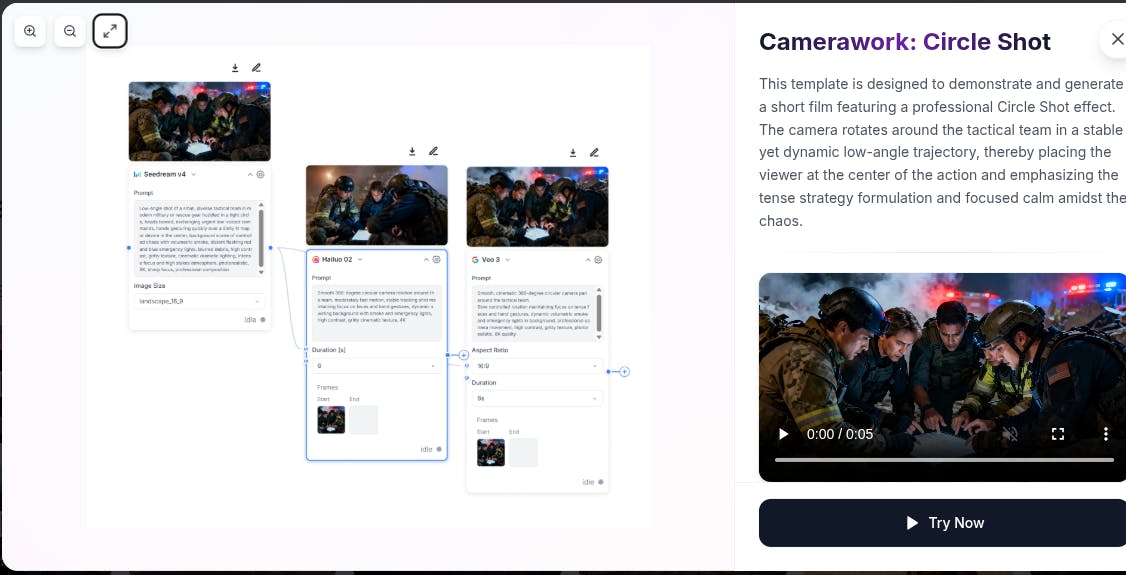This screenshot has width=1126, height=575.
Task: Click the Hailuo 02 prompt text box
Action: pos(376,313)
